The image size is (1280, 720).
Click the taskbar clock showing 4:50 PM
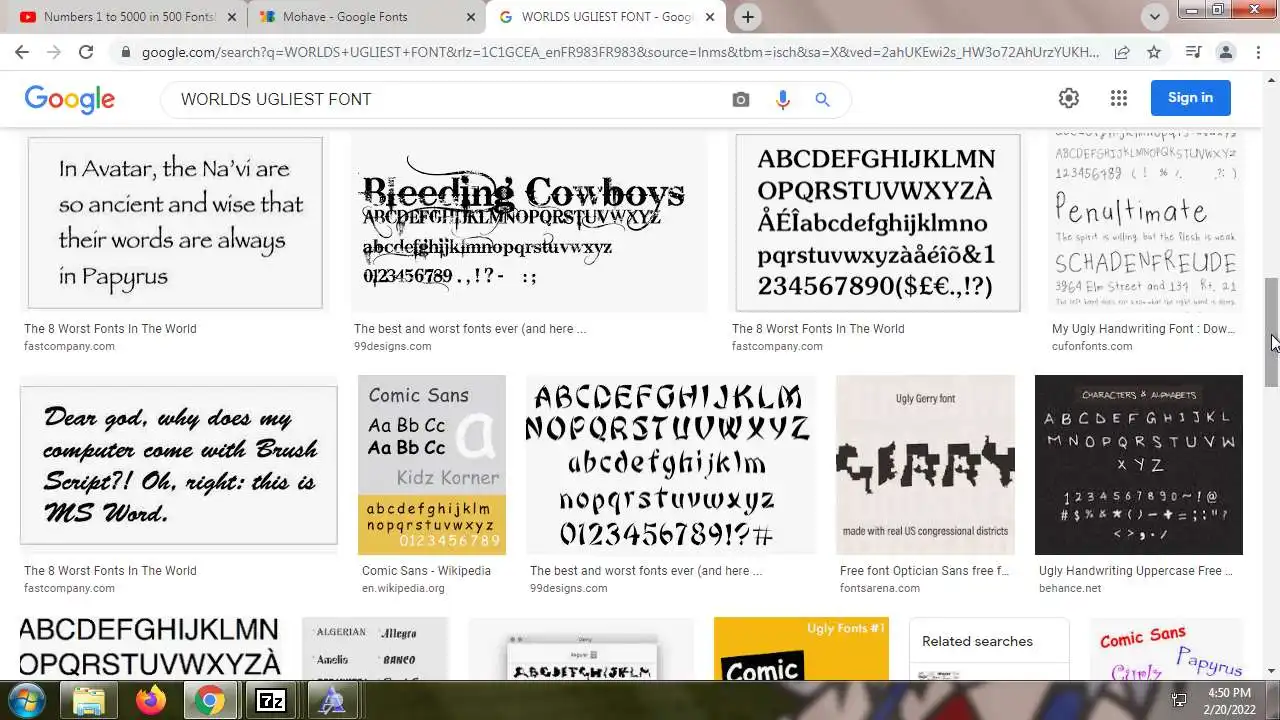(1229, 700)
